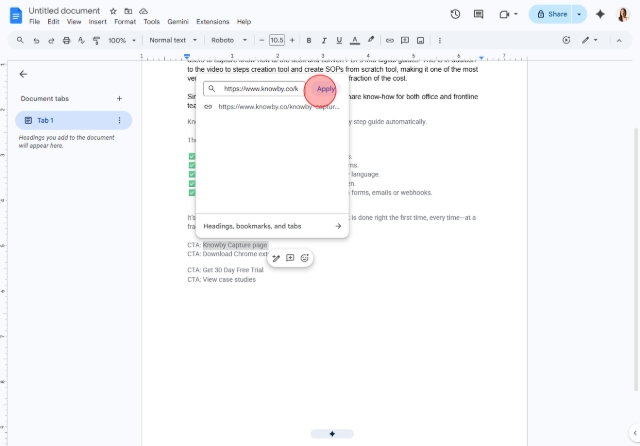The width and height of the screenshot is (640, 446).
Task: Open the highlight color picker
Action: click(x=371, y=40)
